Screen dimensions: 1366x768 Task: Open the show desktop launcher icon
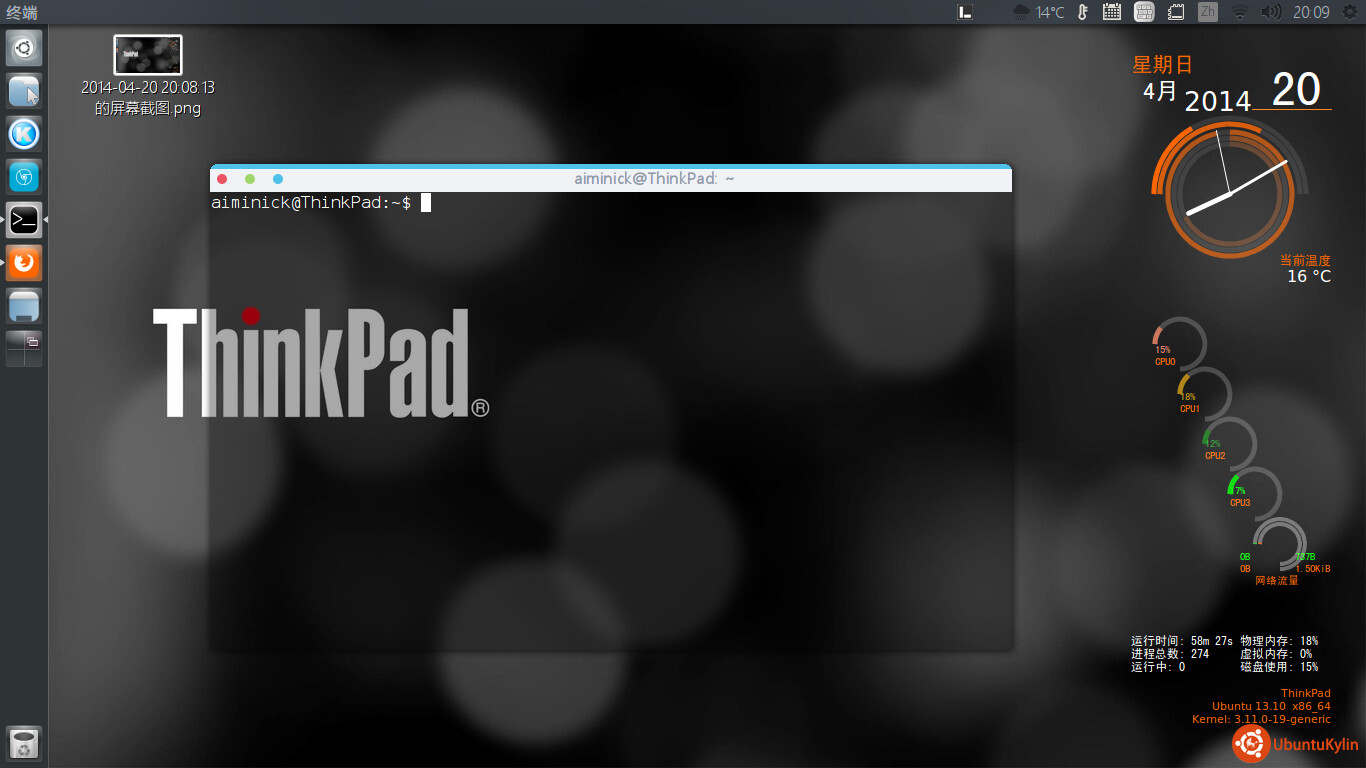(24, 306)
